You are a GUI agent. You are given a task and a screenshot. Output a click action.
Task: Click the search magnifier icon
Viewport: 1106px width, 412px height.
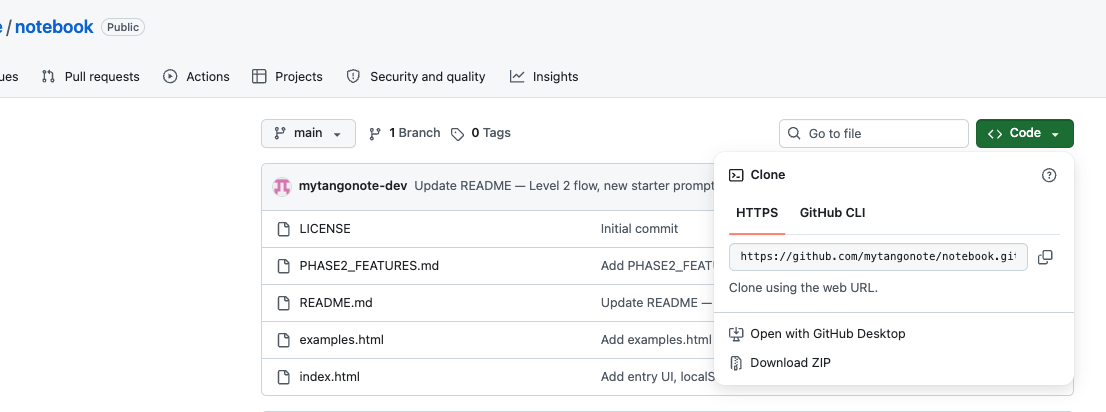(x=794, y=133)
